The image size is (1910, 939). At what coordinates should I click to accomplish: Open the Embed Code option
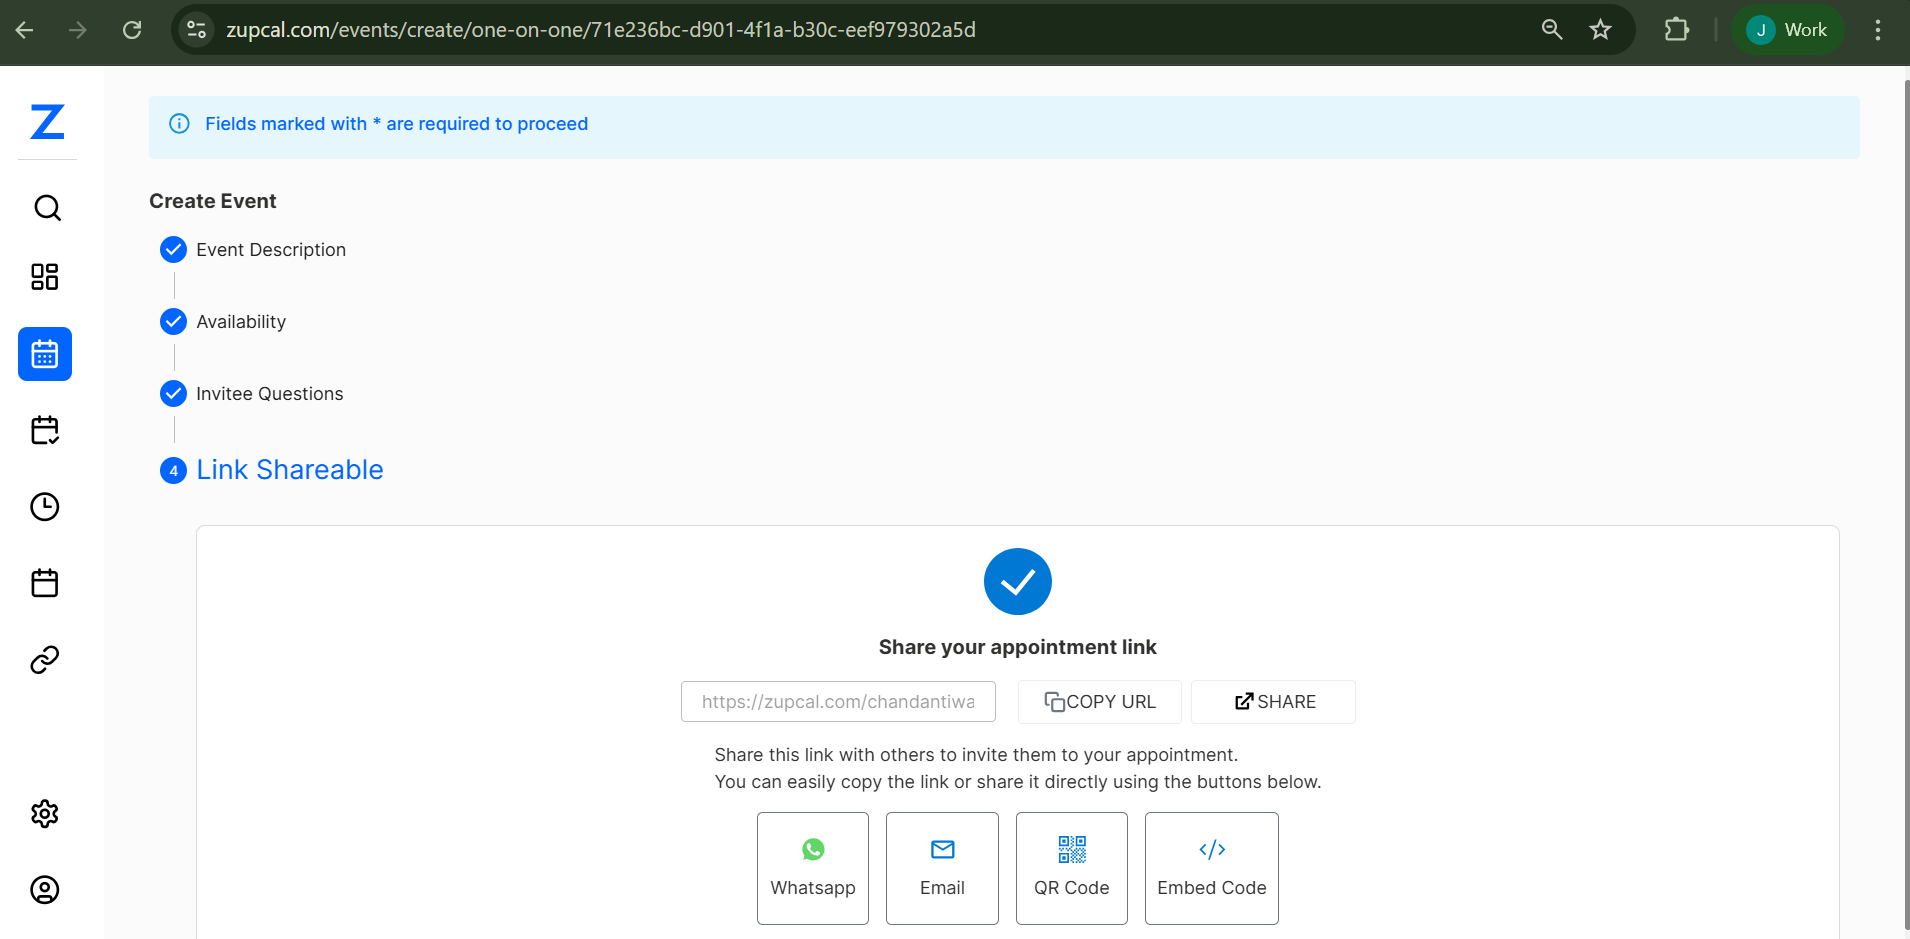click(1211, 868)
